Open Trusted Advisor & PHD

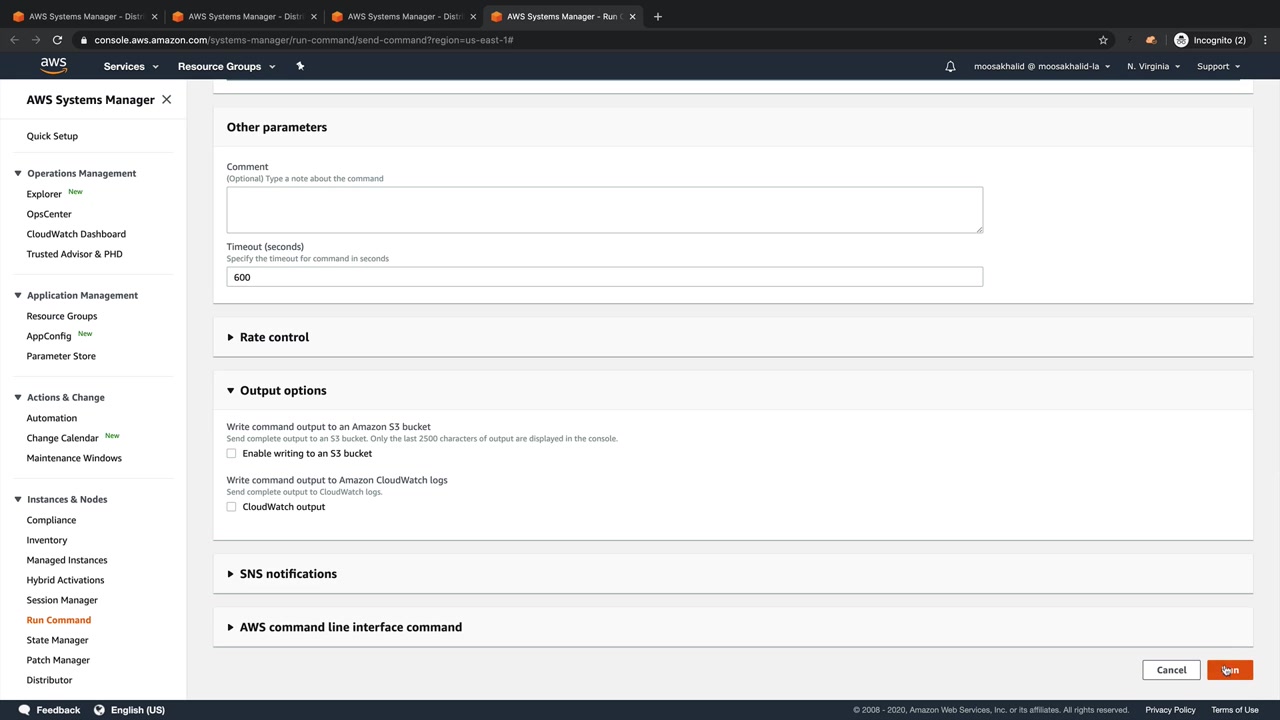(x=75, y=254)
